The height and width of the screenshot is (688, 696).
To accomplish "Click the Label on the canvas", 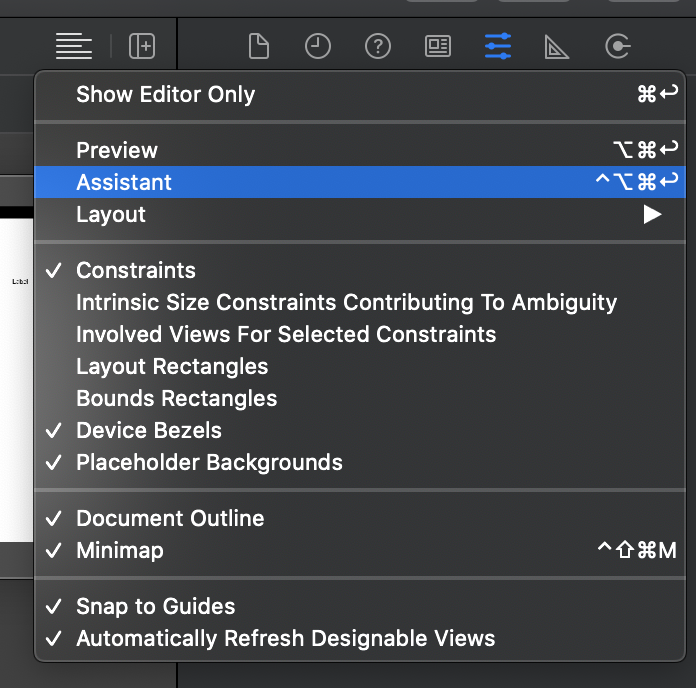I will [x=20, y=282].
